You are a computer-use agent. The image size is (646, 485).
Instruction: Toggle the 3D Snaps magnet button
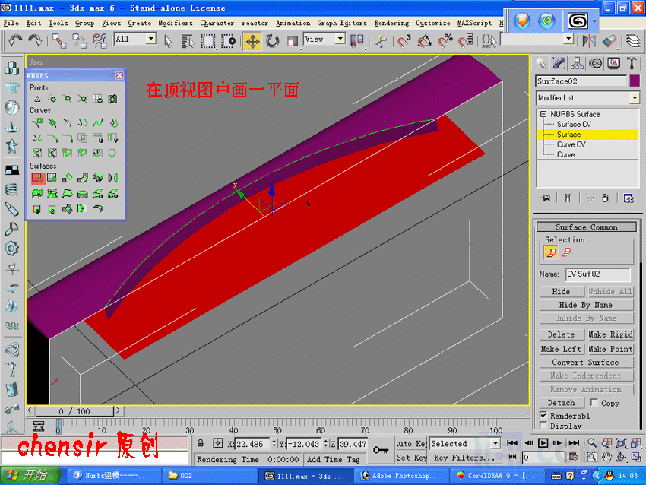pyautogui.click(x=404, y=41)
